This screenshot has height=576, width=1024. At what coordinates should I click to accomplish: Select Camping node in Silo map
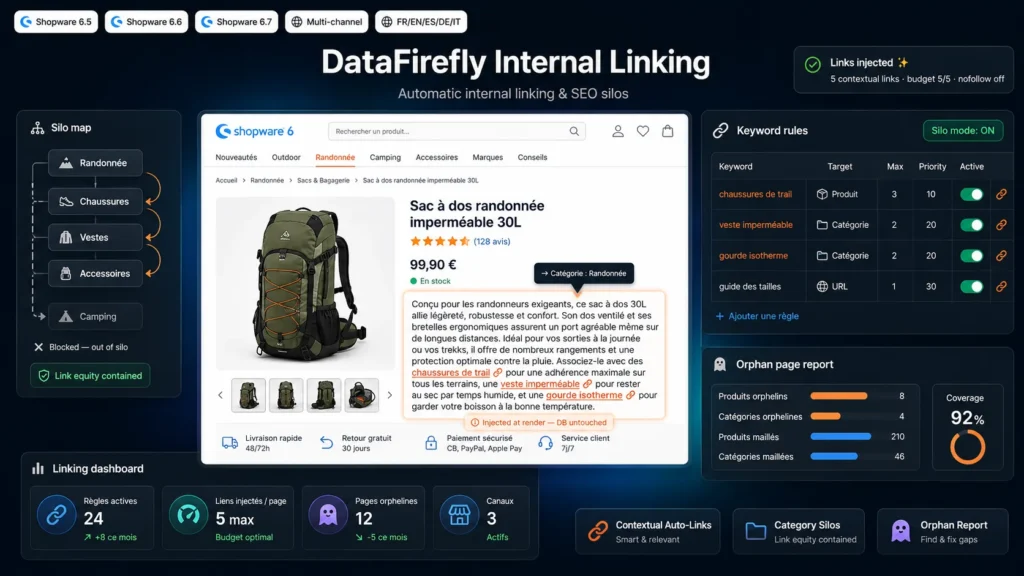click(95, 316)
